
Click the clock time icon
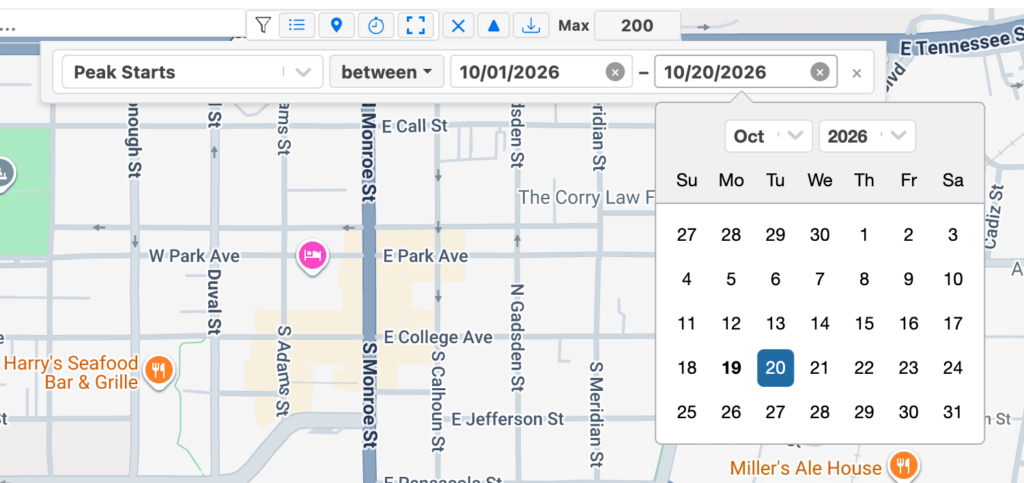[376, 25]
